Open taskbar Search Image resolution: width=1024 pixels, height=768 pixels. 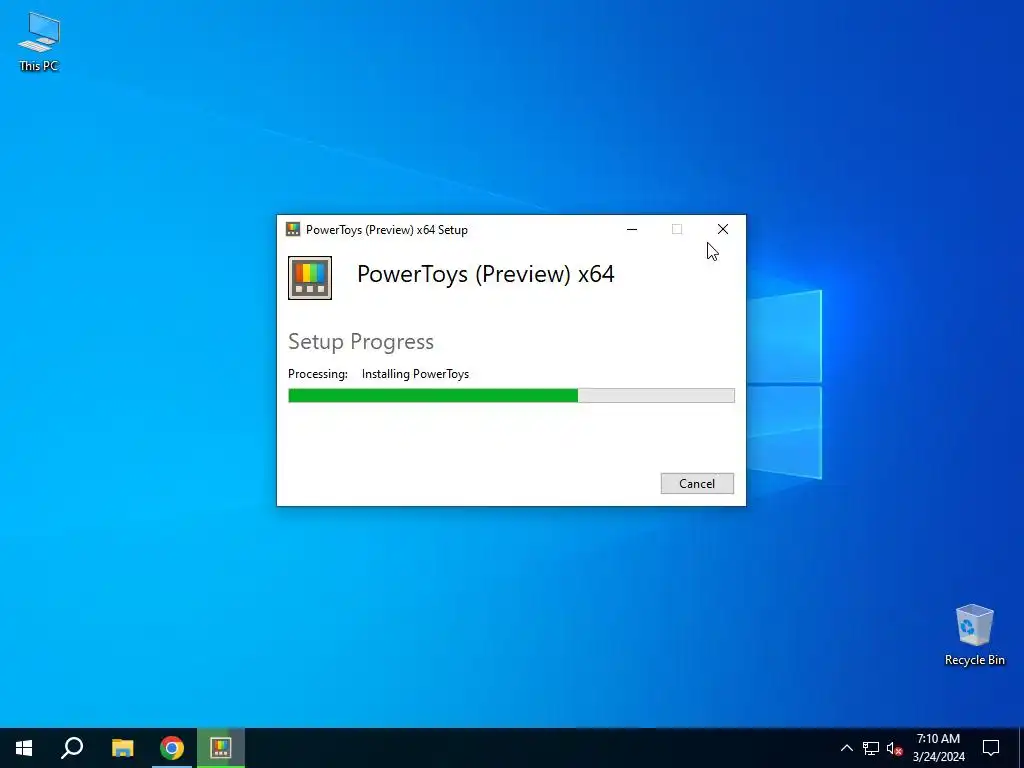(x=72, y=748)
